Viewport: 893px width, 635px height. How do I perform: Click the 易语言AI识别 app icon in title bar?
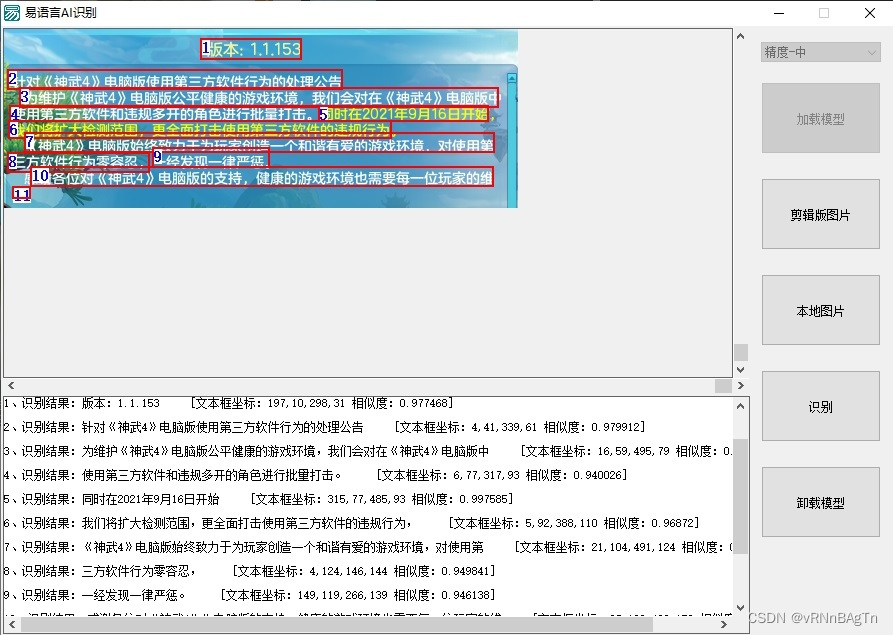tap(12, 13)
